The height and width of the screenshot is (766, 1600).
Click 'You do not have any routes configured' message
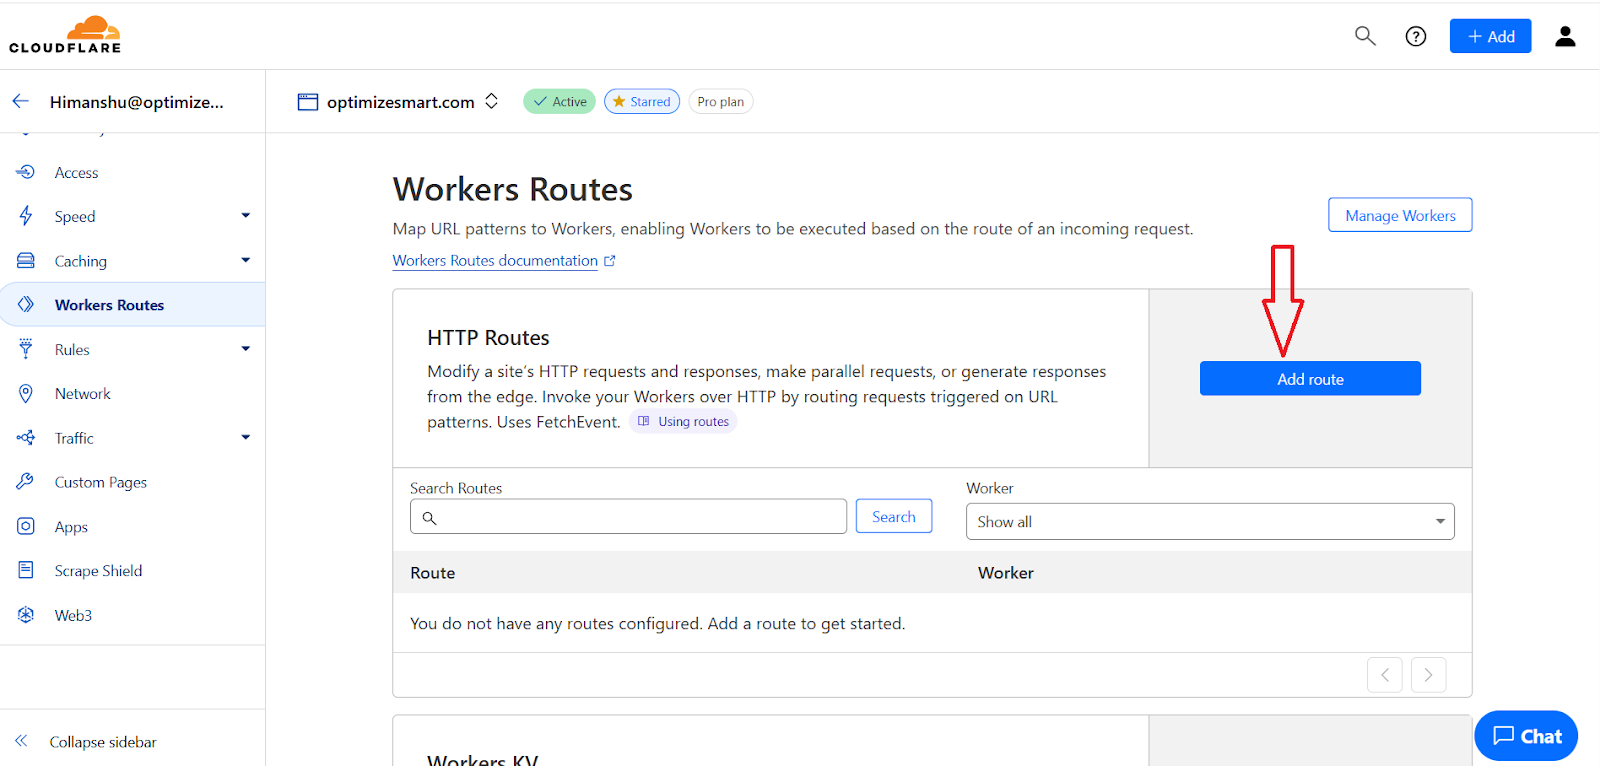click(x=657, y=623)
